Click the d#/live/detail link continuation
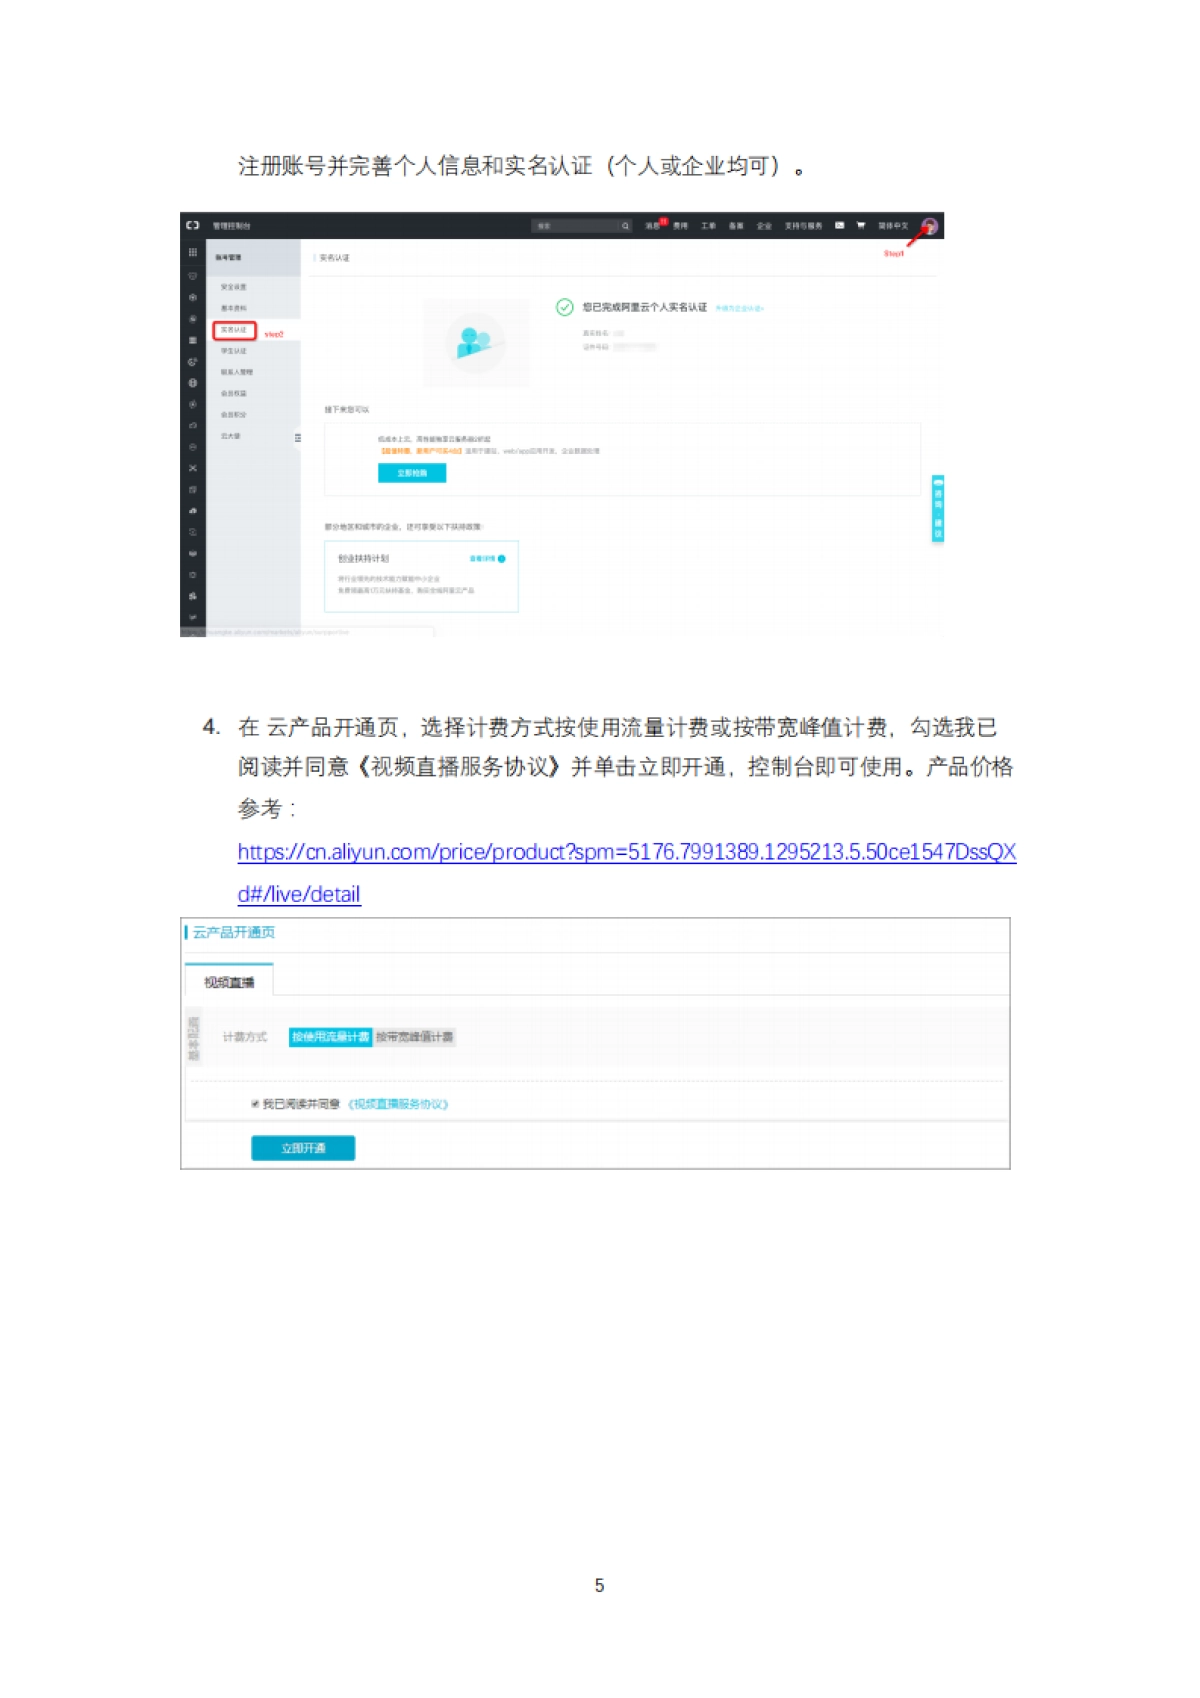 (299, 894)
